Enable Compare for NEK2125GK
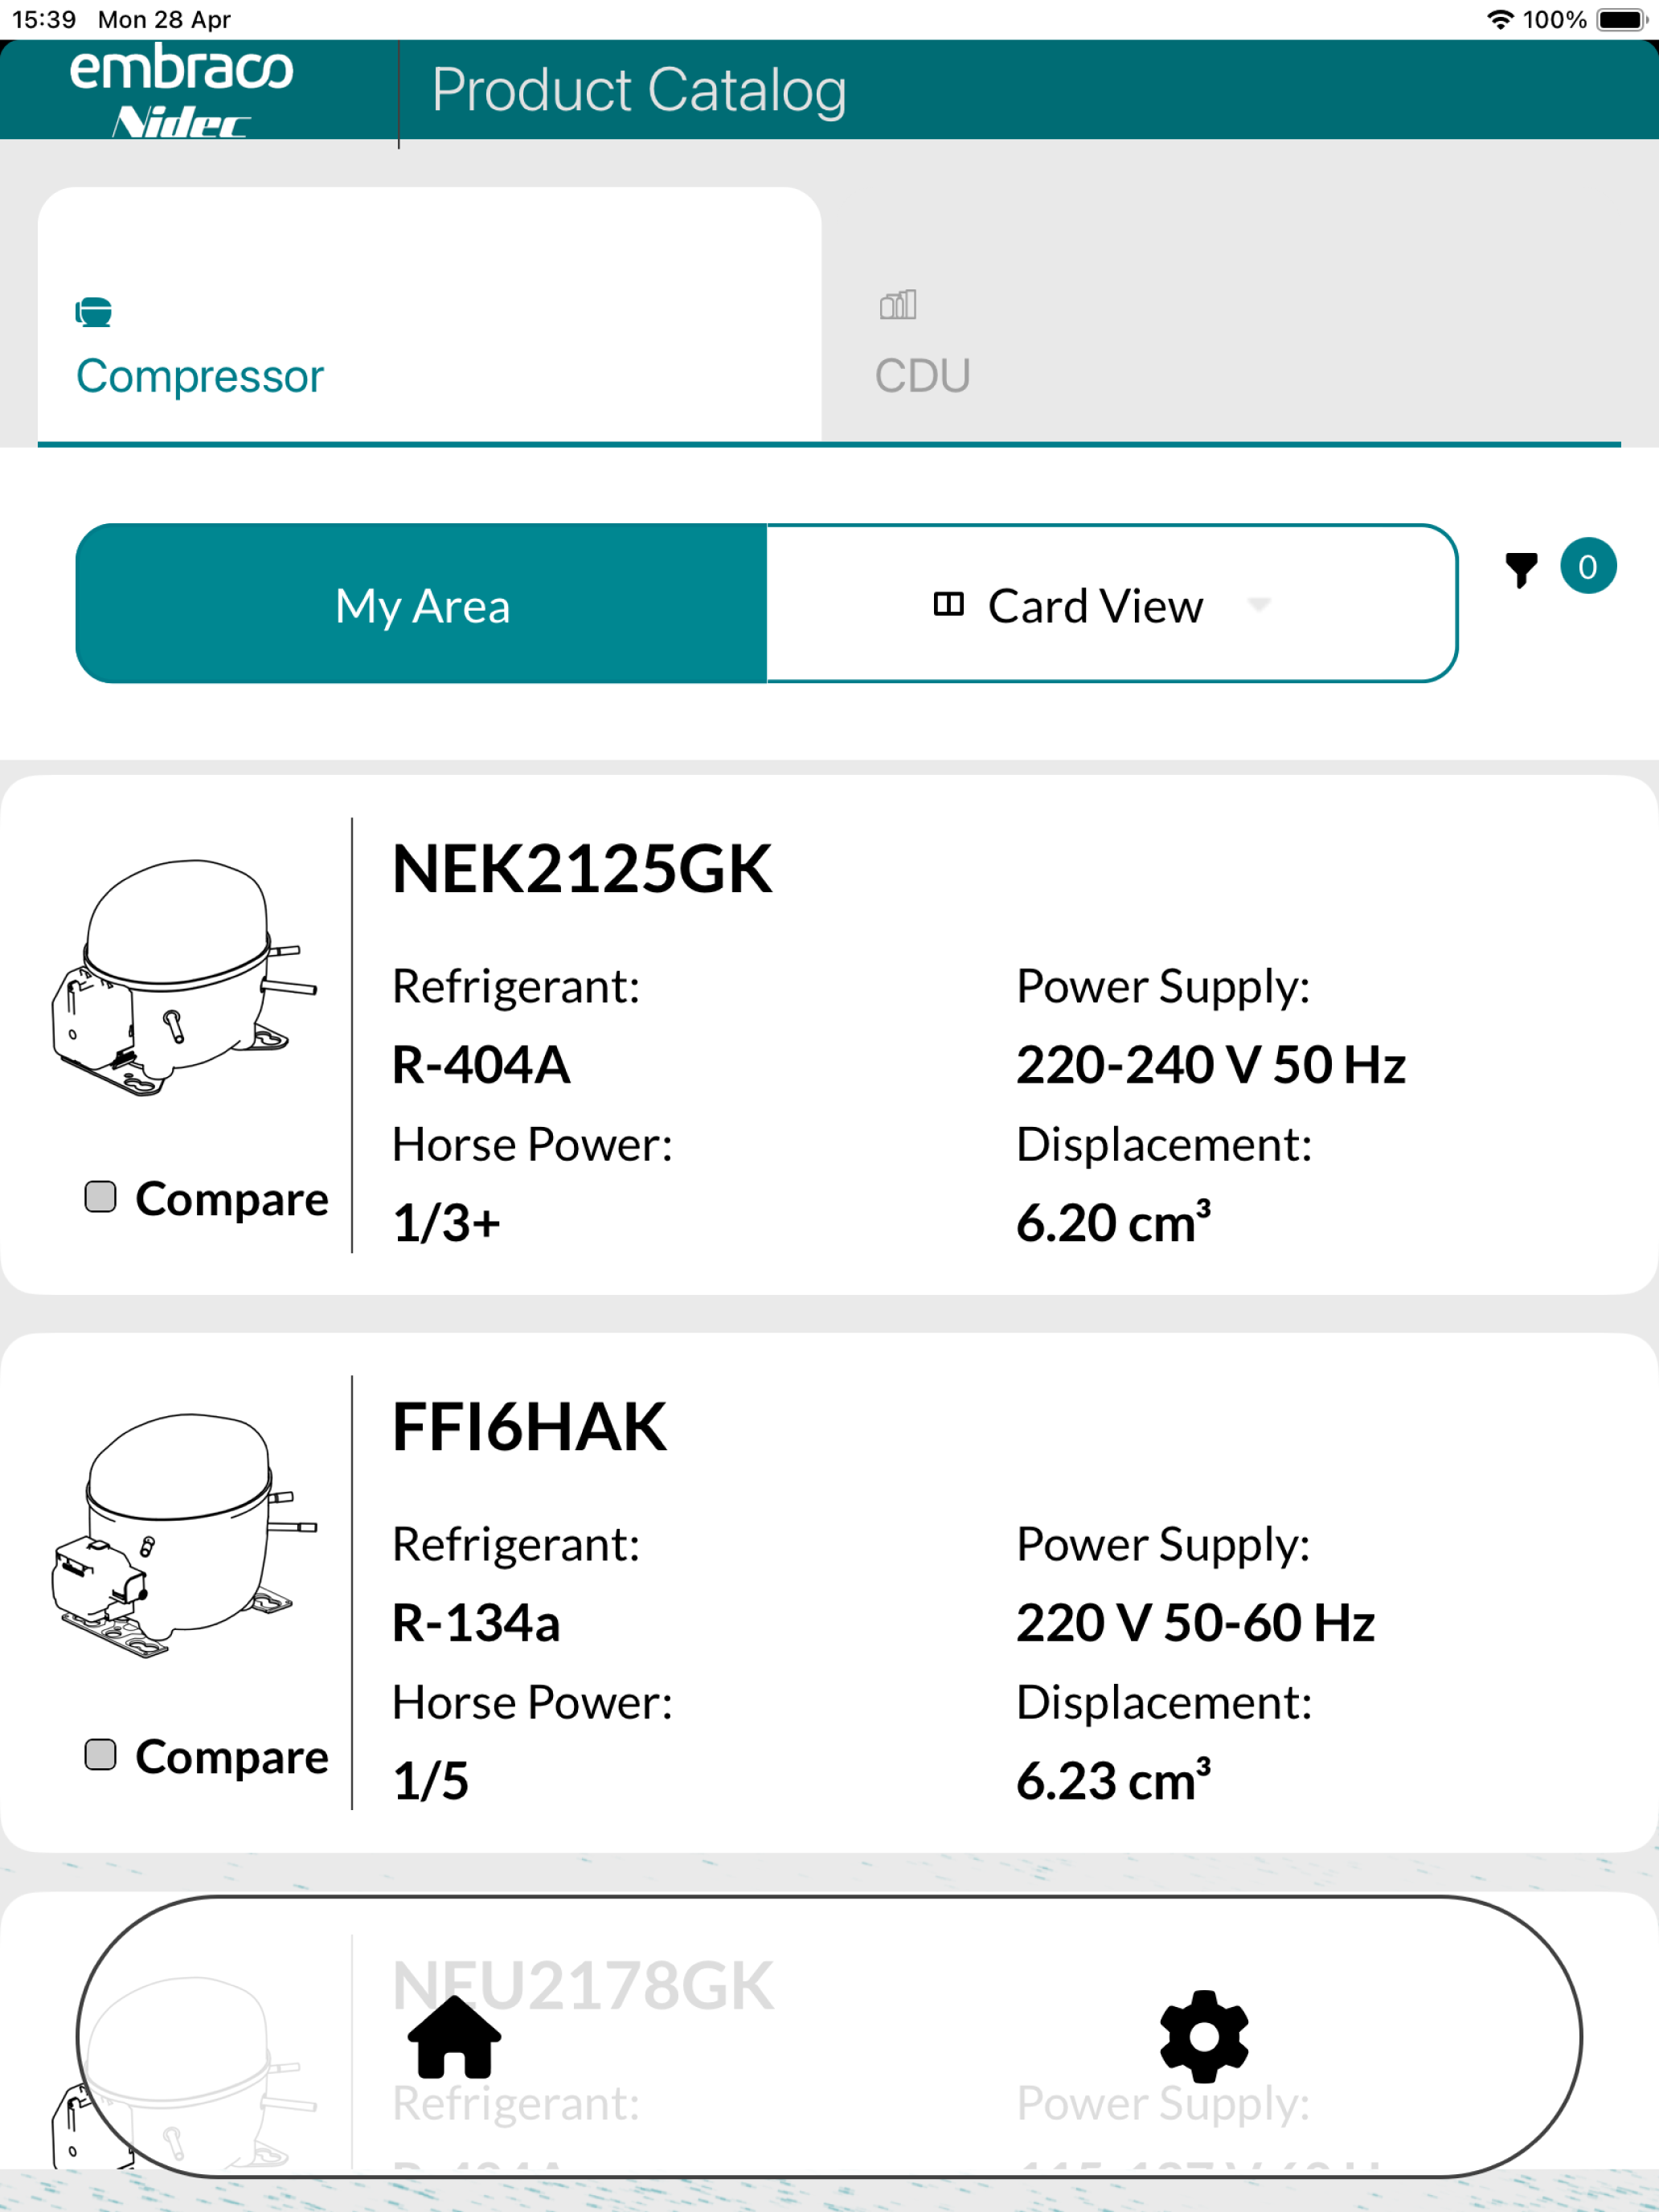The width and height of the screenshot is (1659, 2212). click(x=100, y=1197)
